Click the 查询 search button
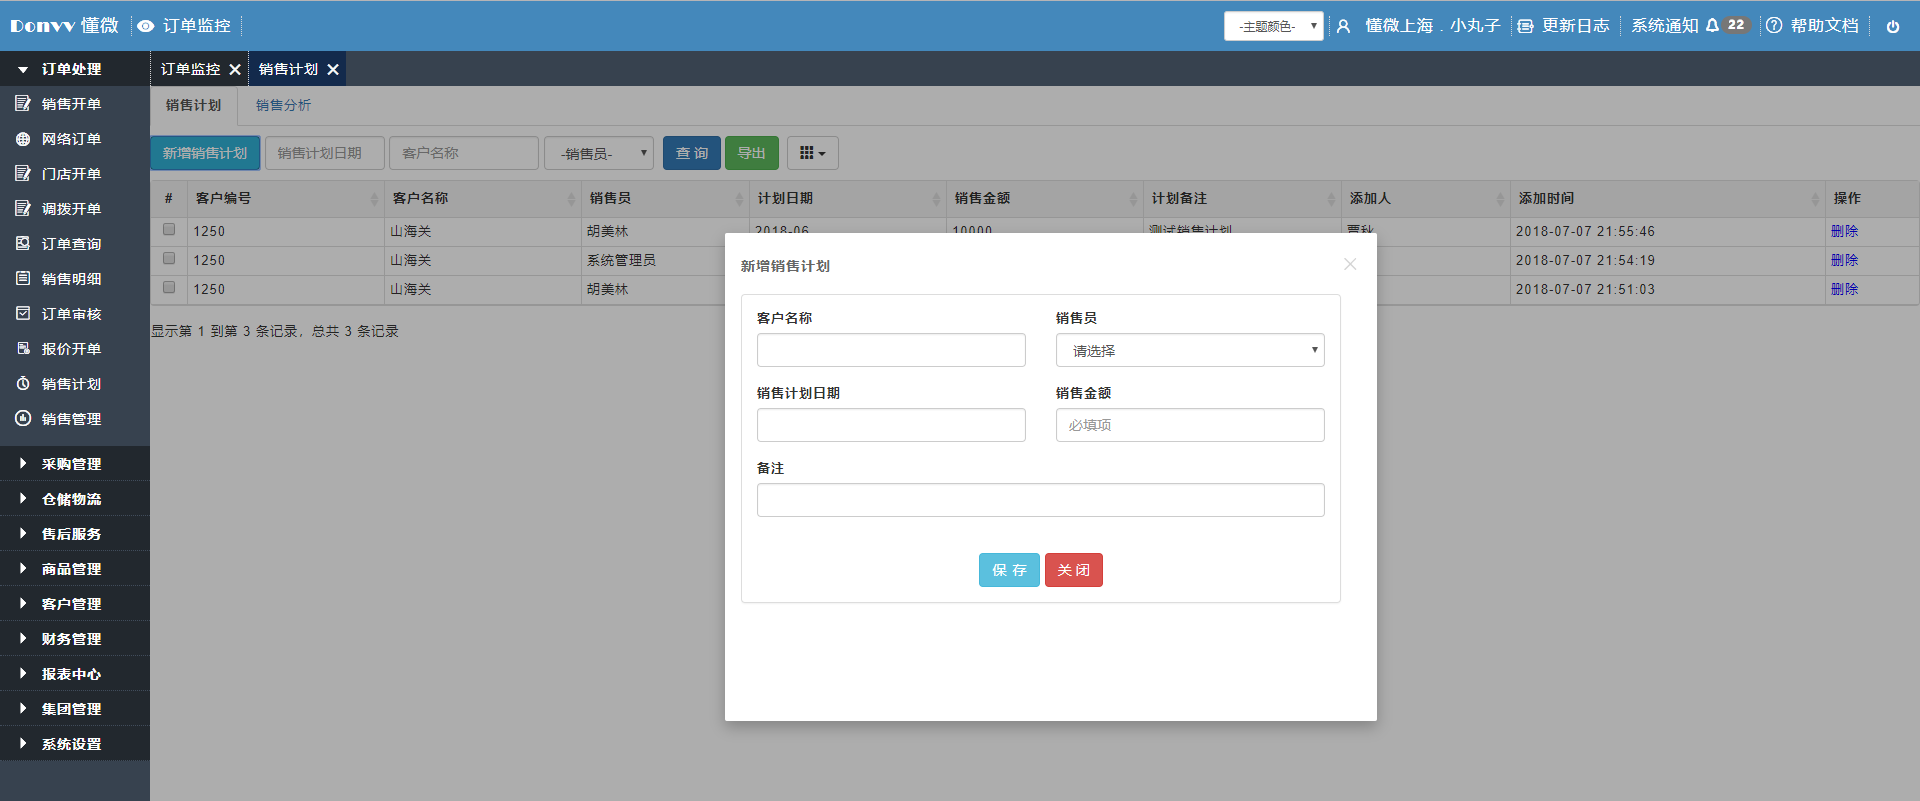 point(692,153)
